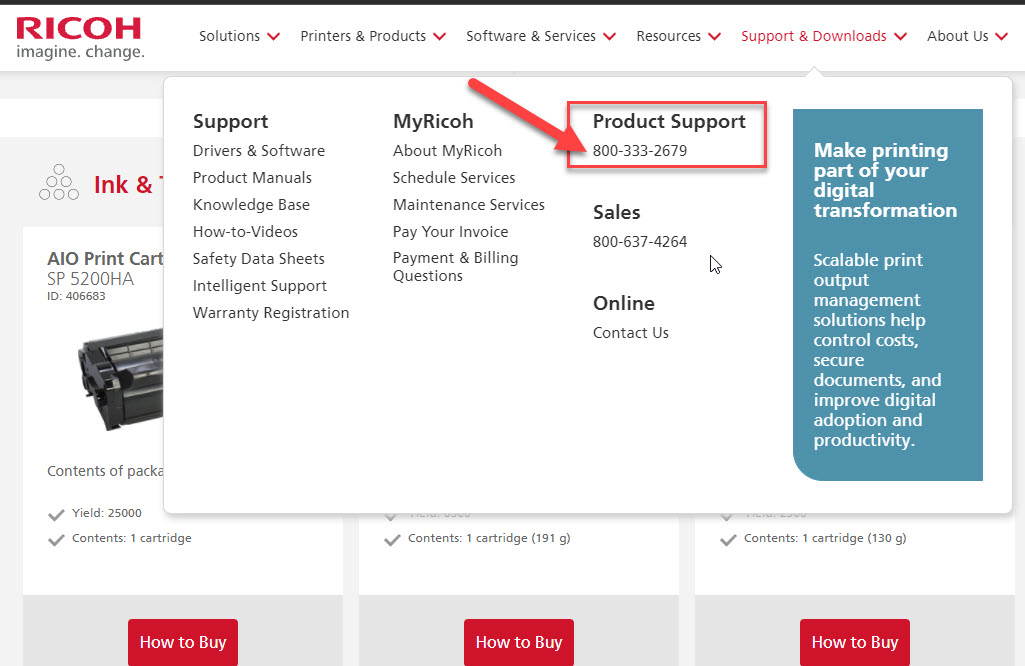
Task: Click the Support column heading
Action: (231, 122)
